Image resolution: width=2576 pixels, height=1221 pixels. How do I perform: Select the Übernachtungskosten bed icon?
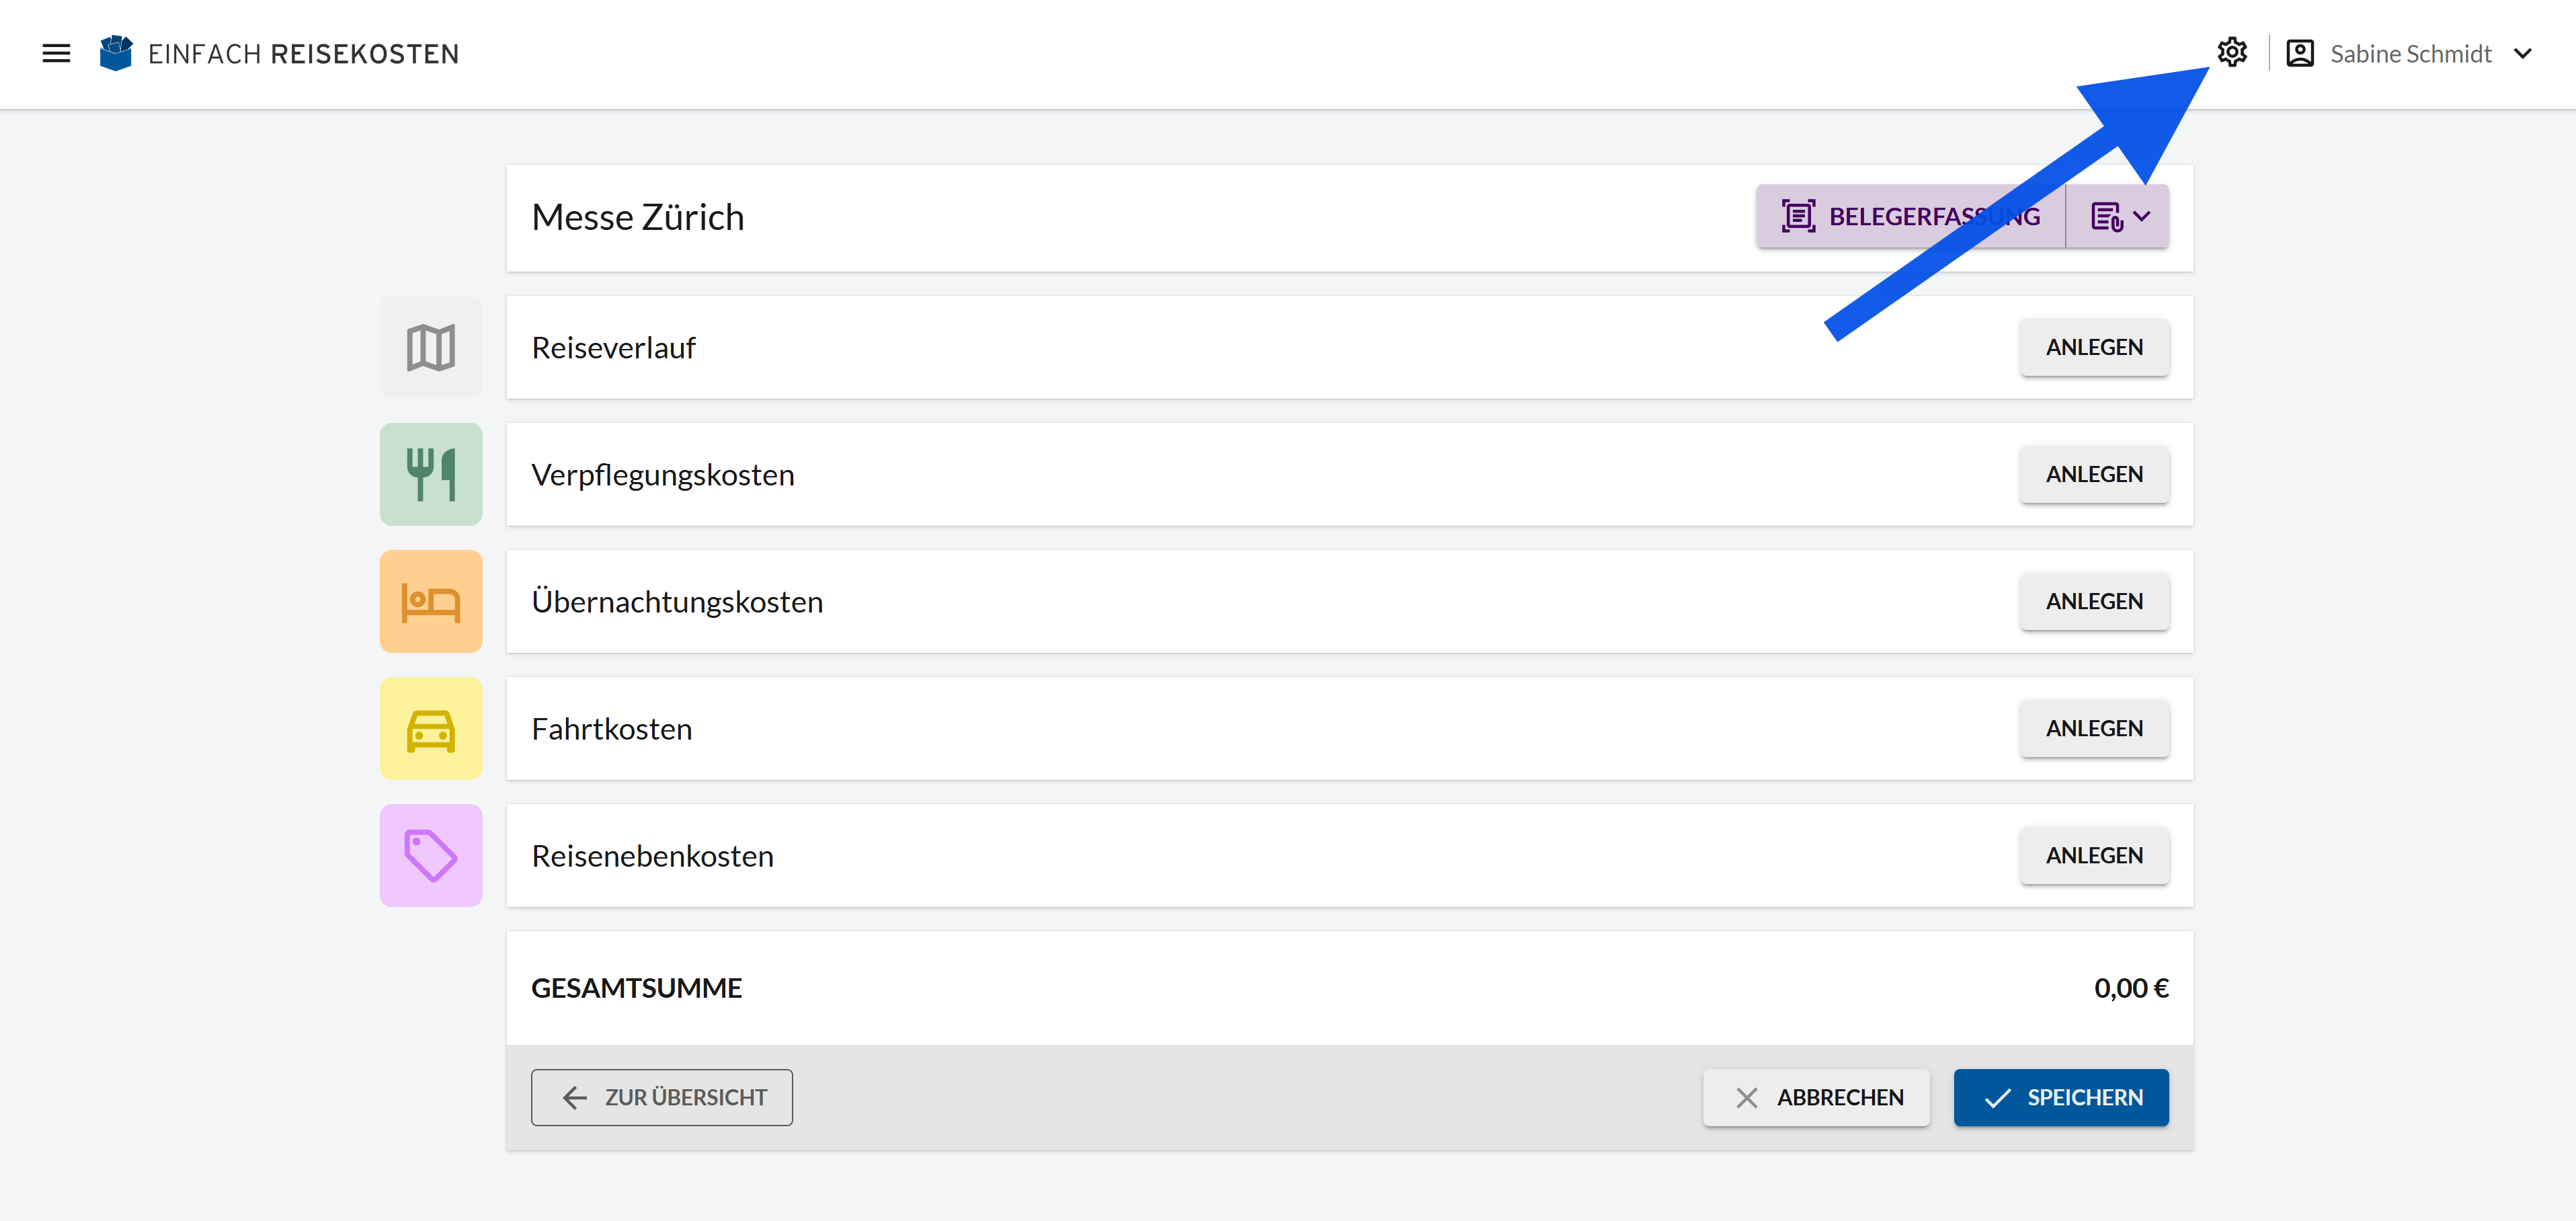click(431, 601)
